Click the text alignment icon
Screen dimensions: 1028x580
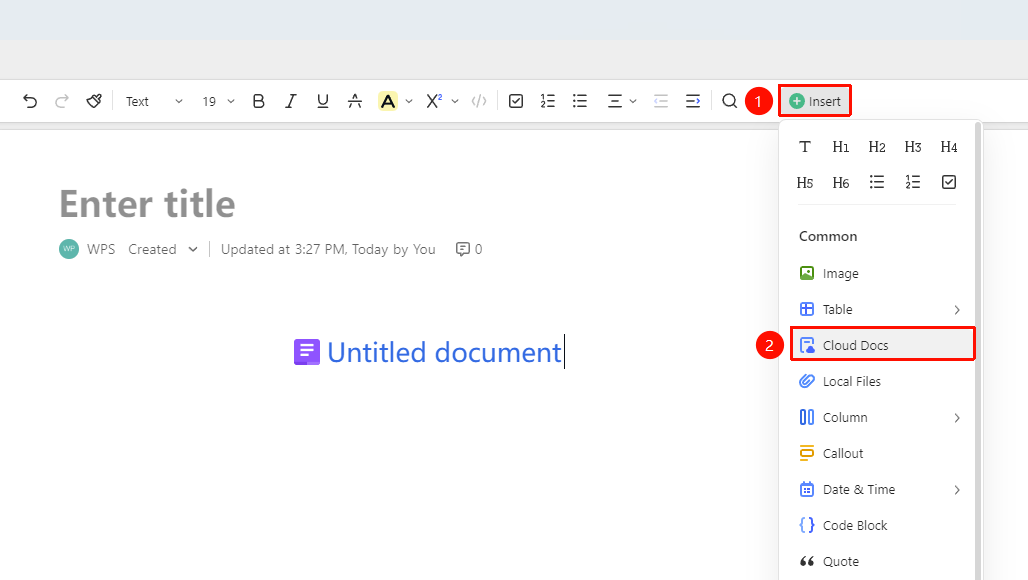pyautogui.click(x=614, y=101)
